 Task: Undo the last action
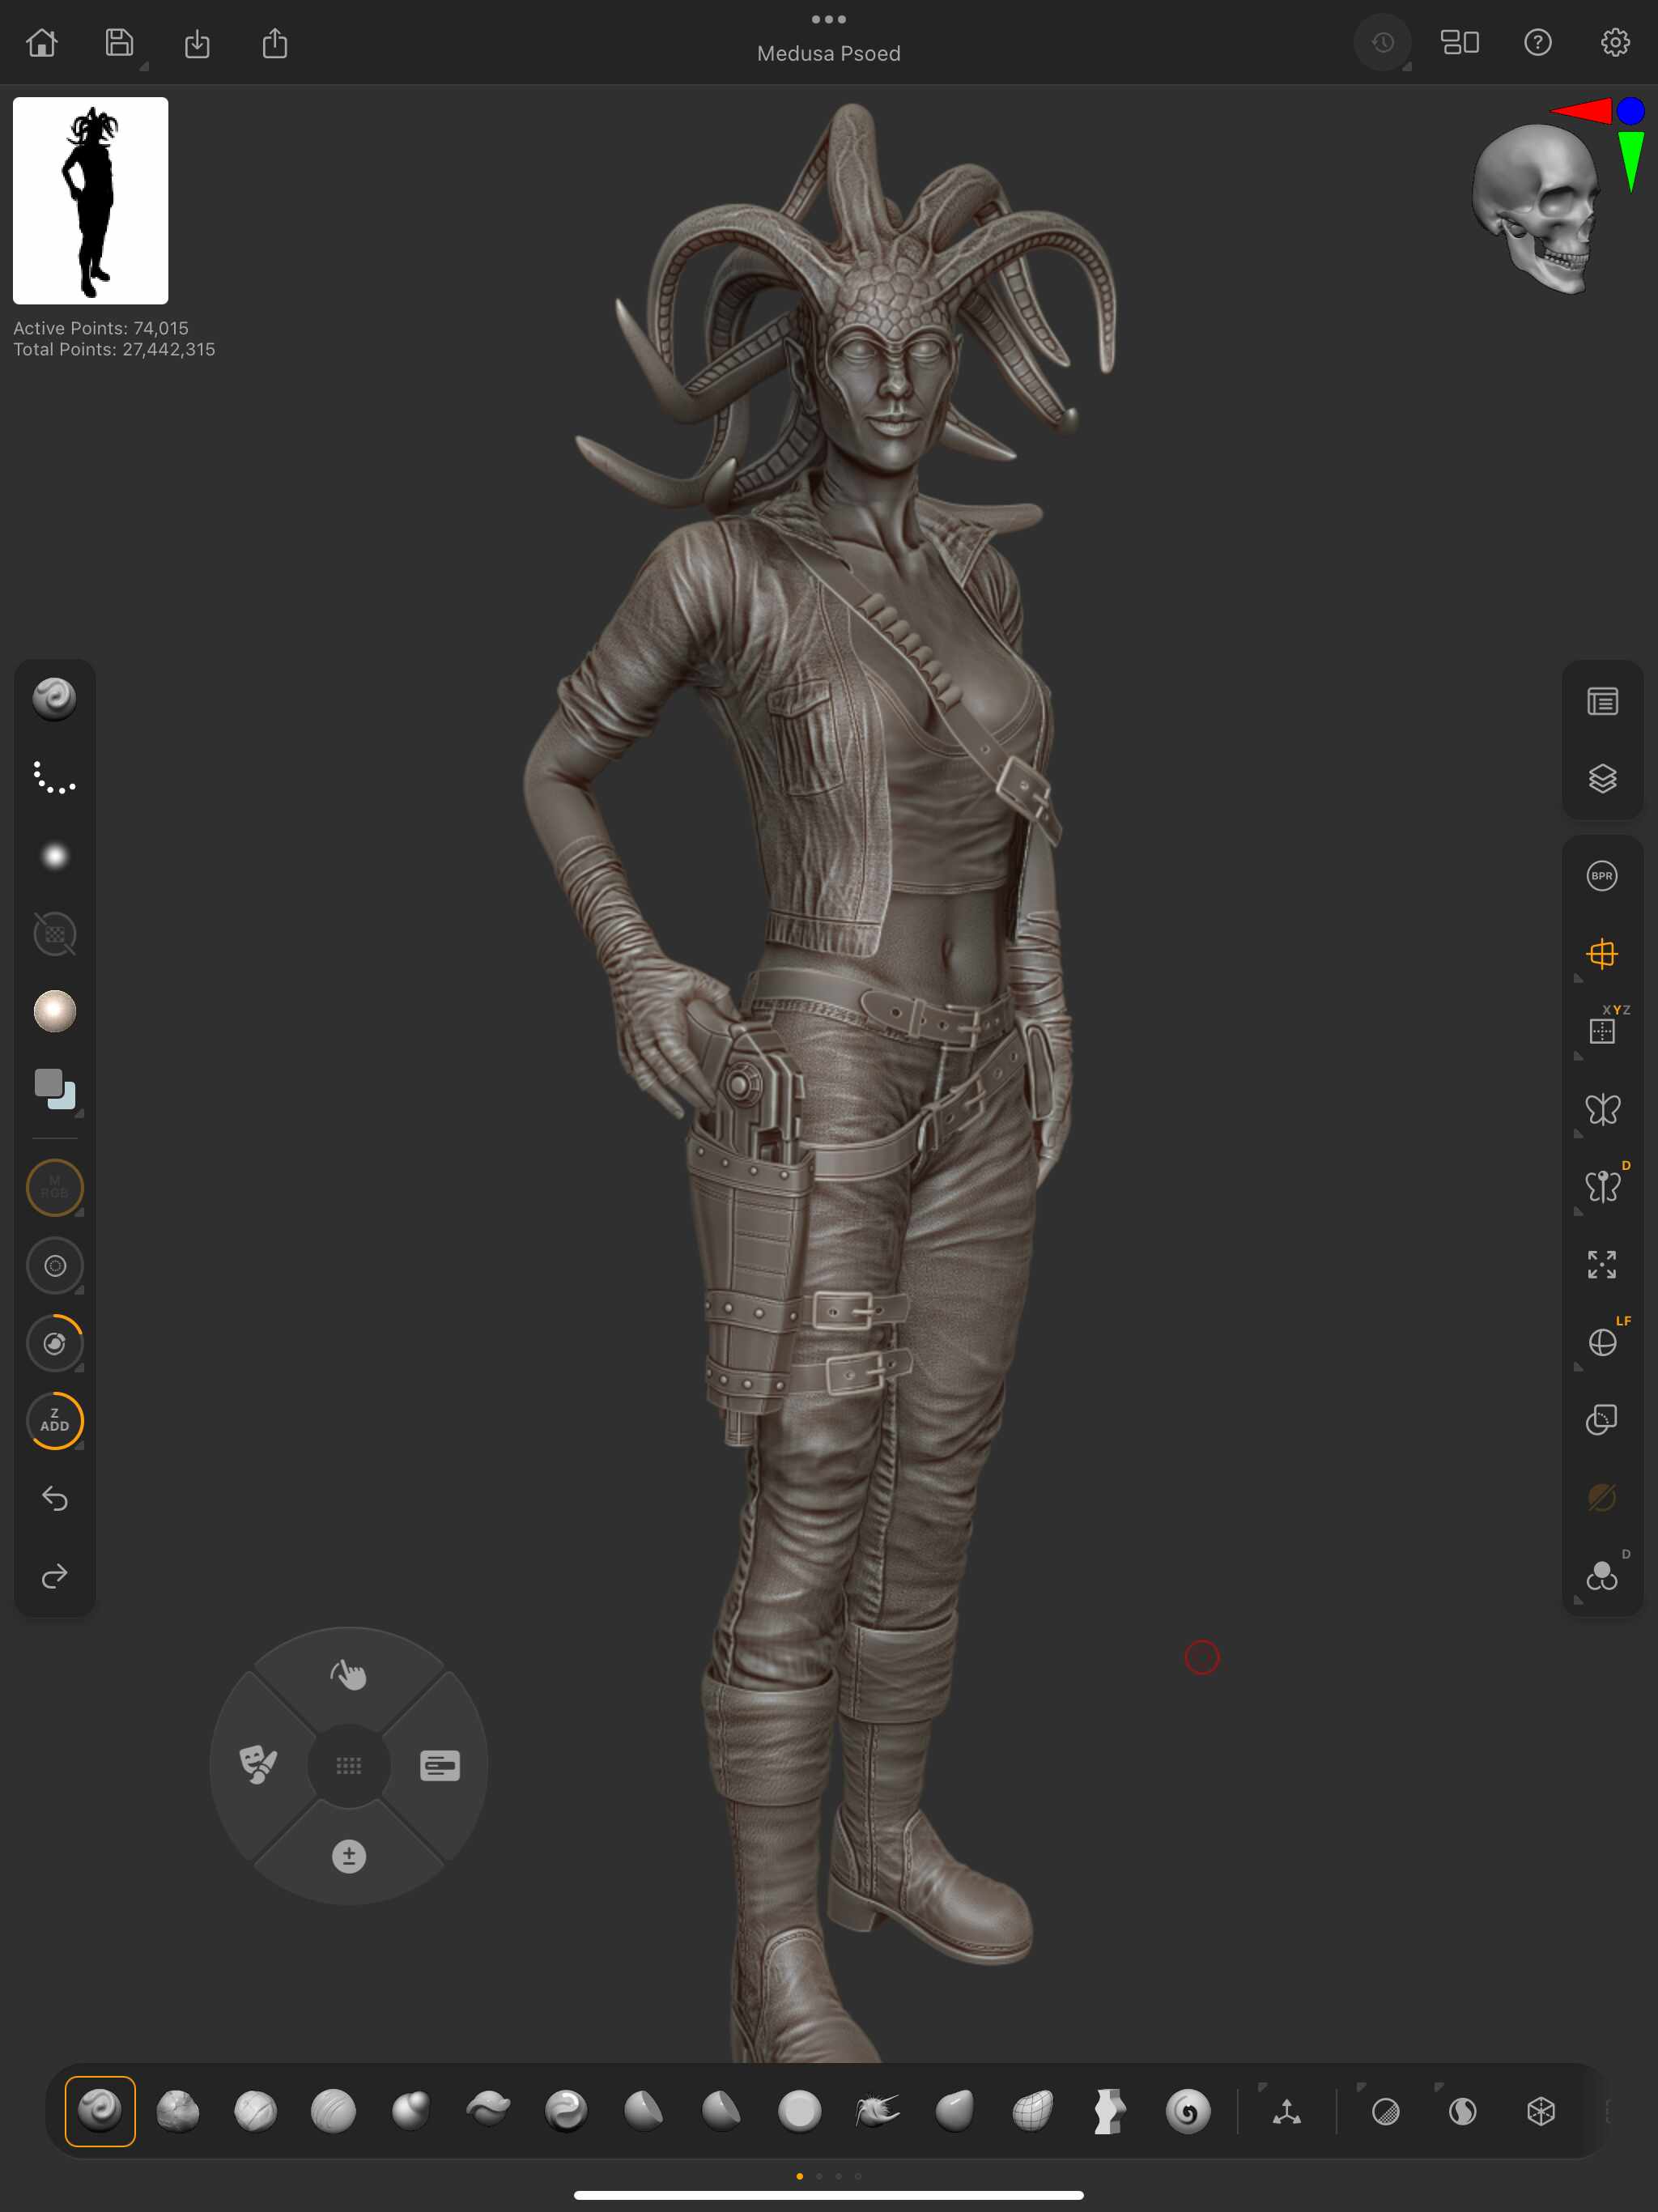pos(55,1498)
